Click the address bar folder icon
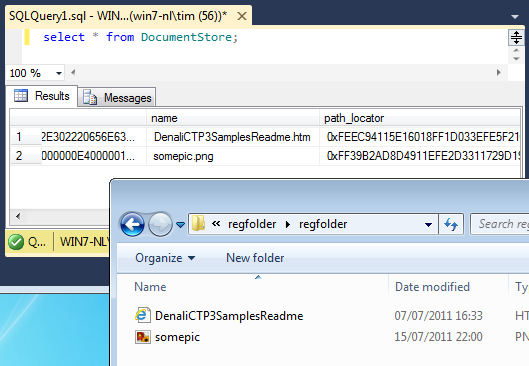 pyautogui.click(x=198, y=223)
